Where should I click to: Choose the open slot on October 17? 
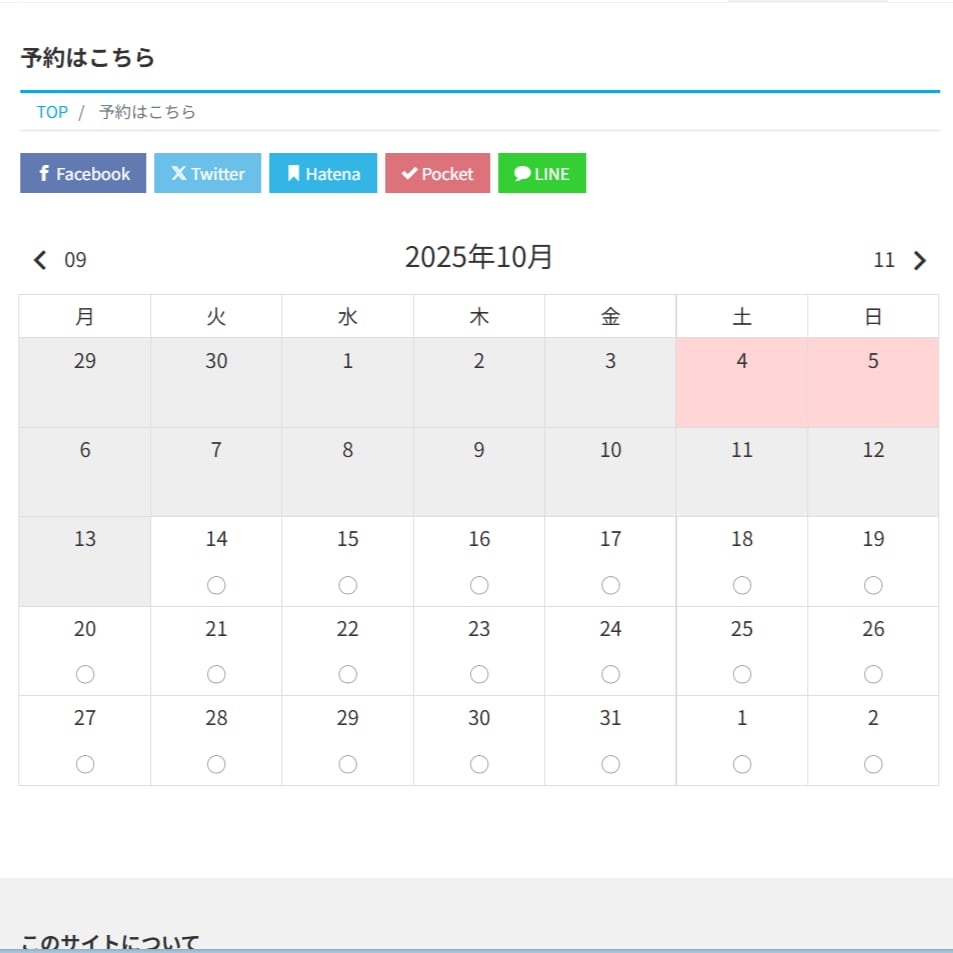coord(610,585)
